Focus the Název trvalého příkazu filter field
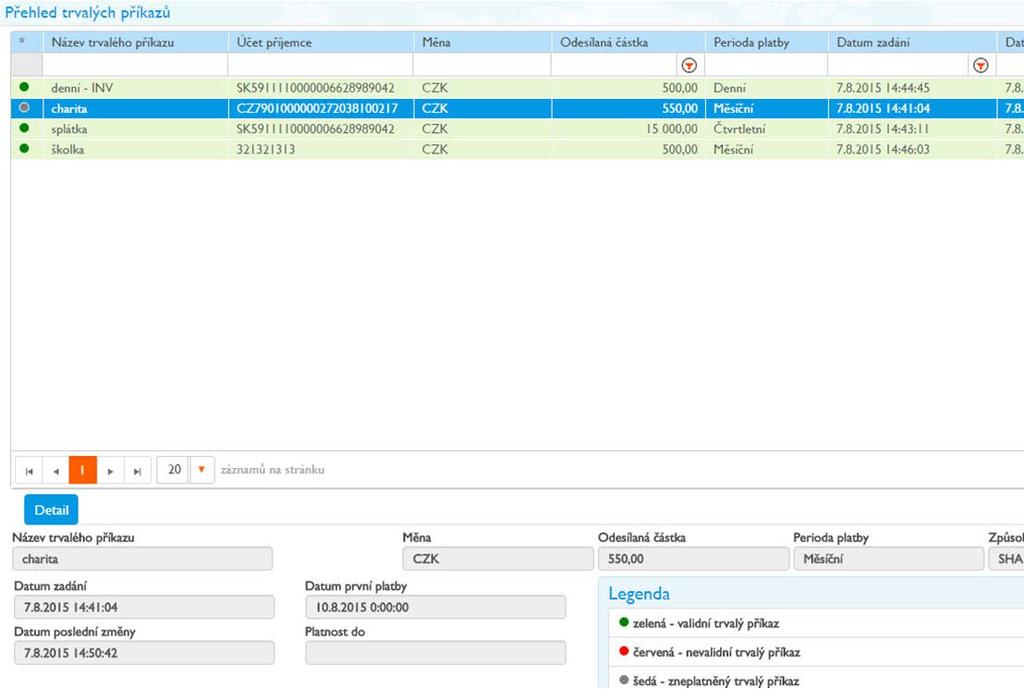1024x689 pixels. (x=135, y=65)
